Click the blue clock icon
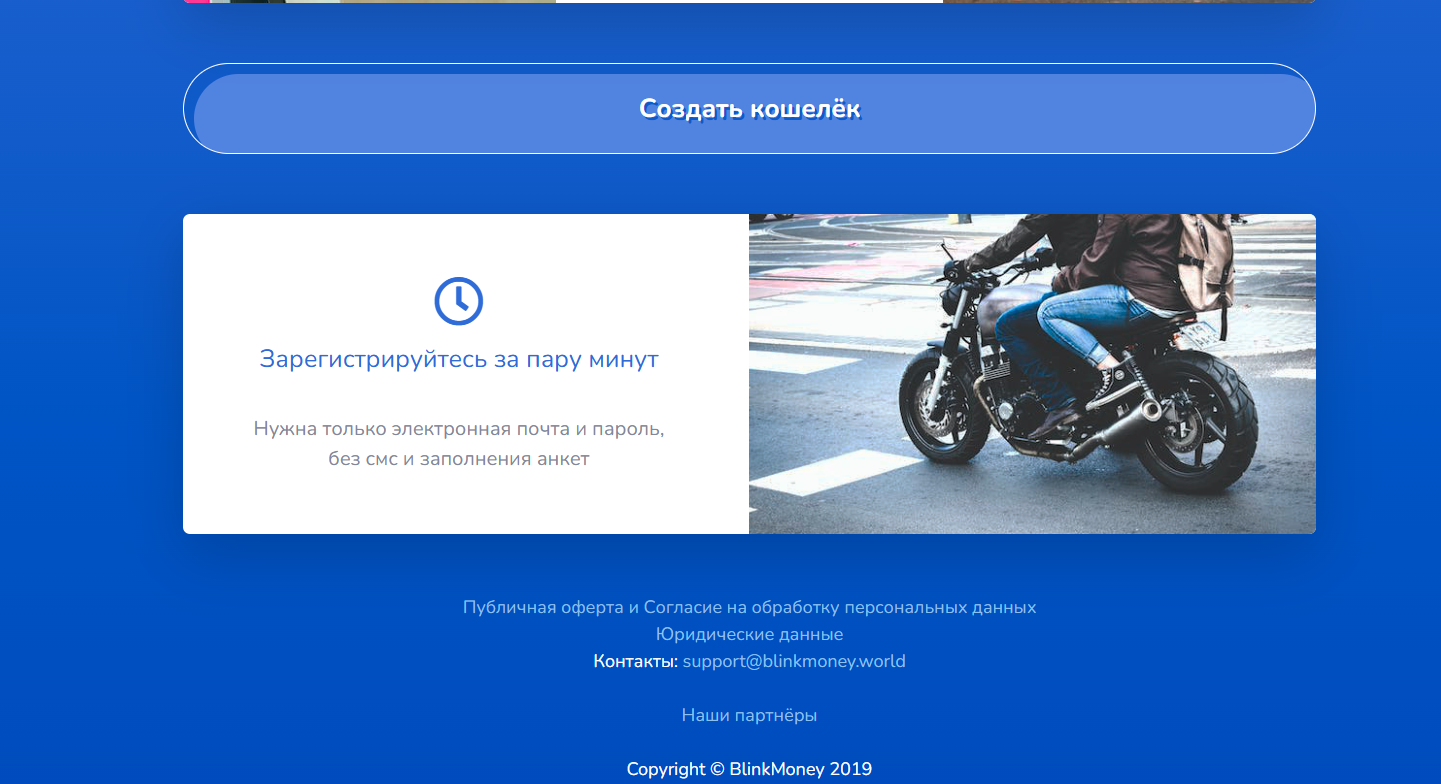Viewport: 1441px width, 784px height. click(458, 301)
